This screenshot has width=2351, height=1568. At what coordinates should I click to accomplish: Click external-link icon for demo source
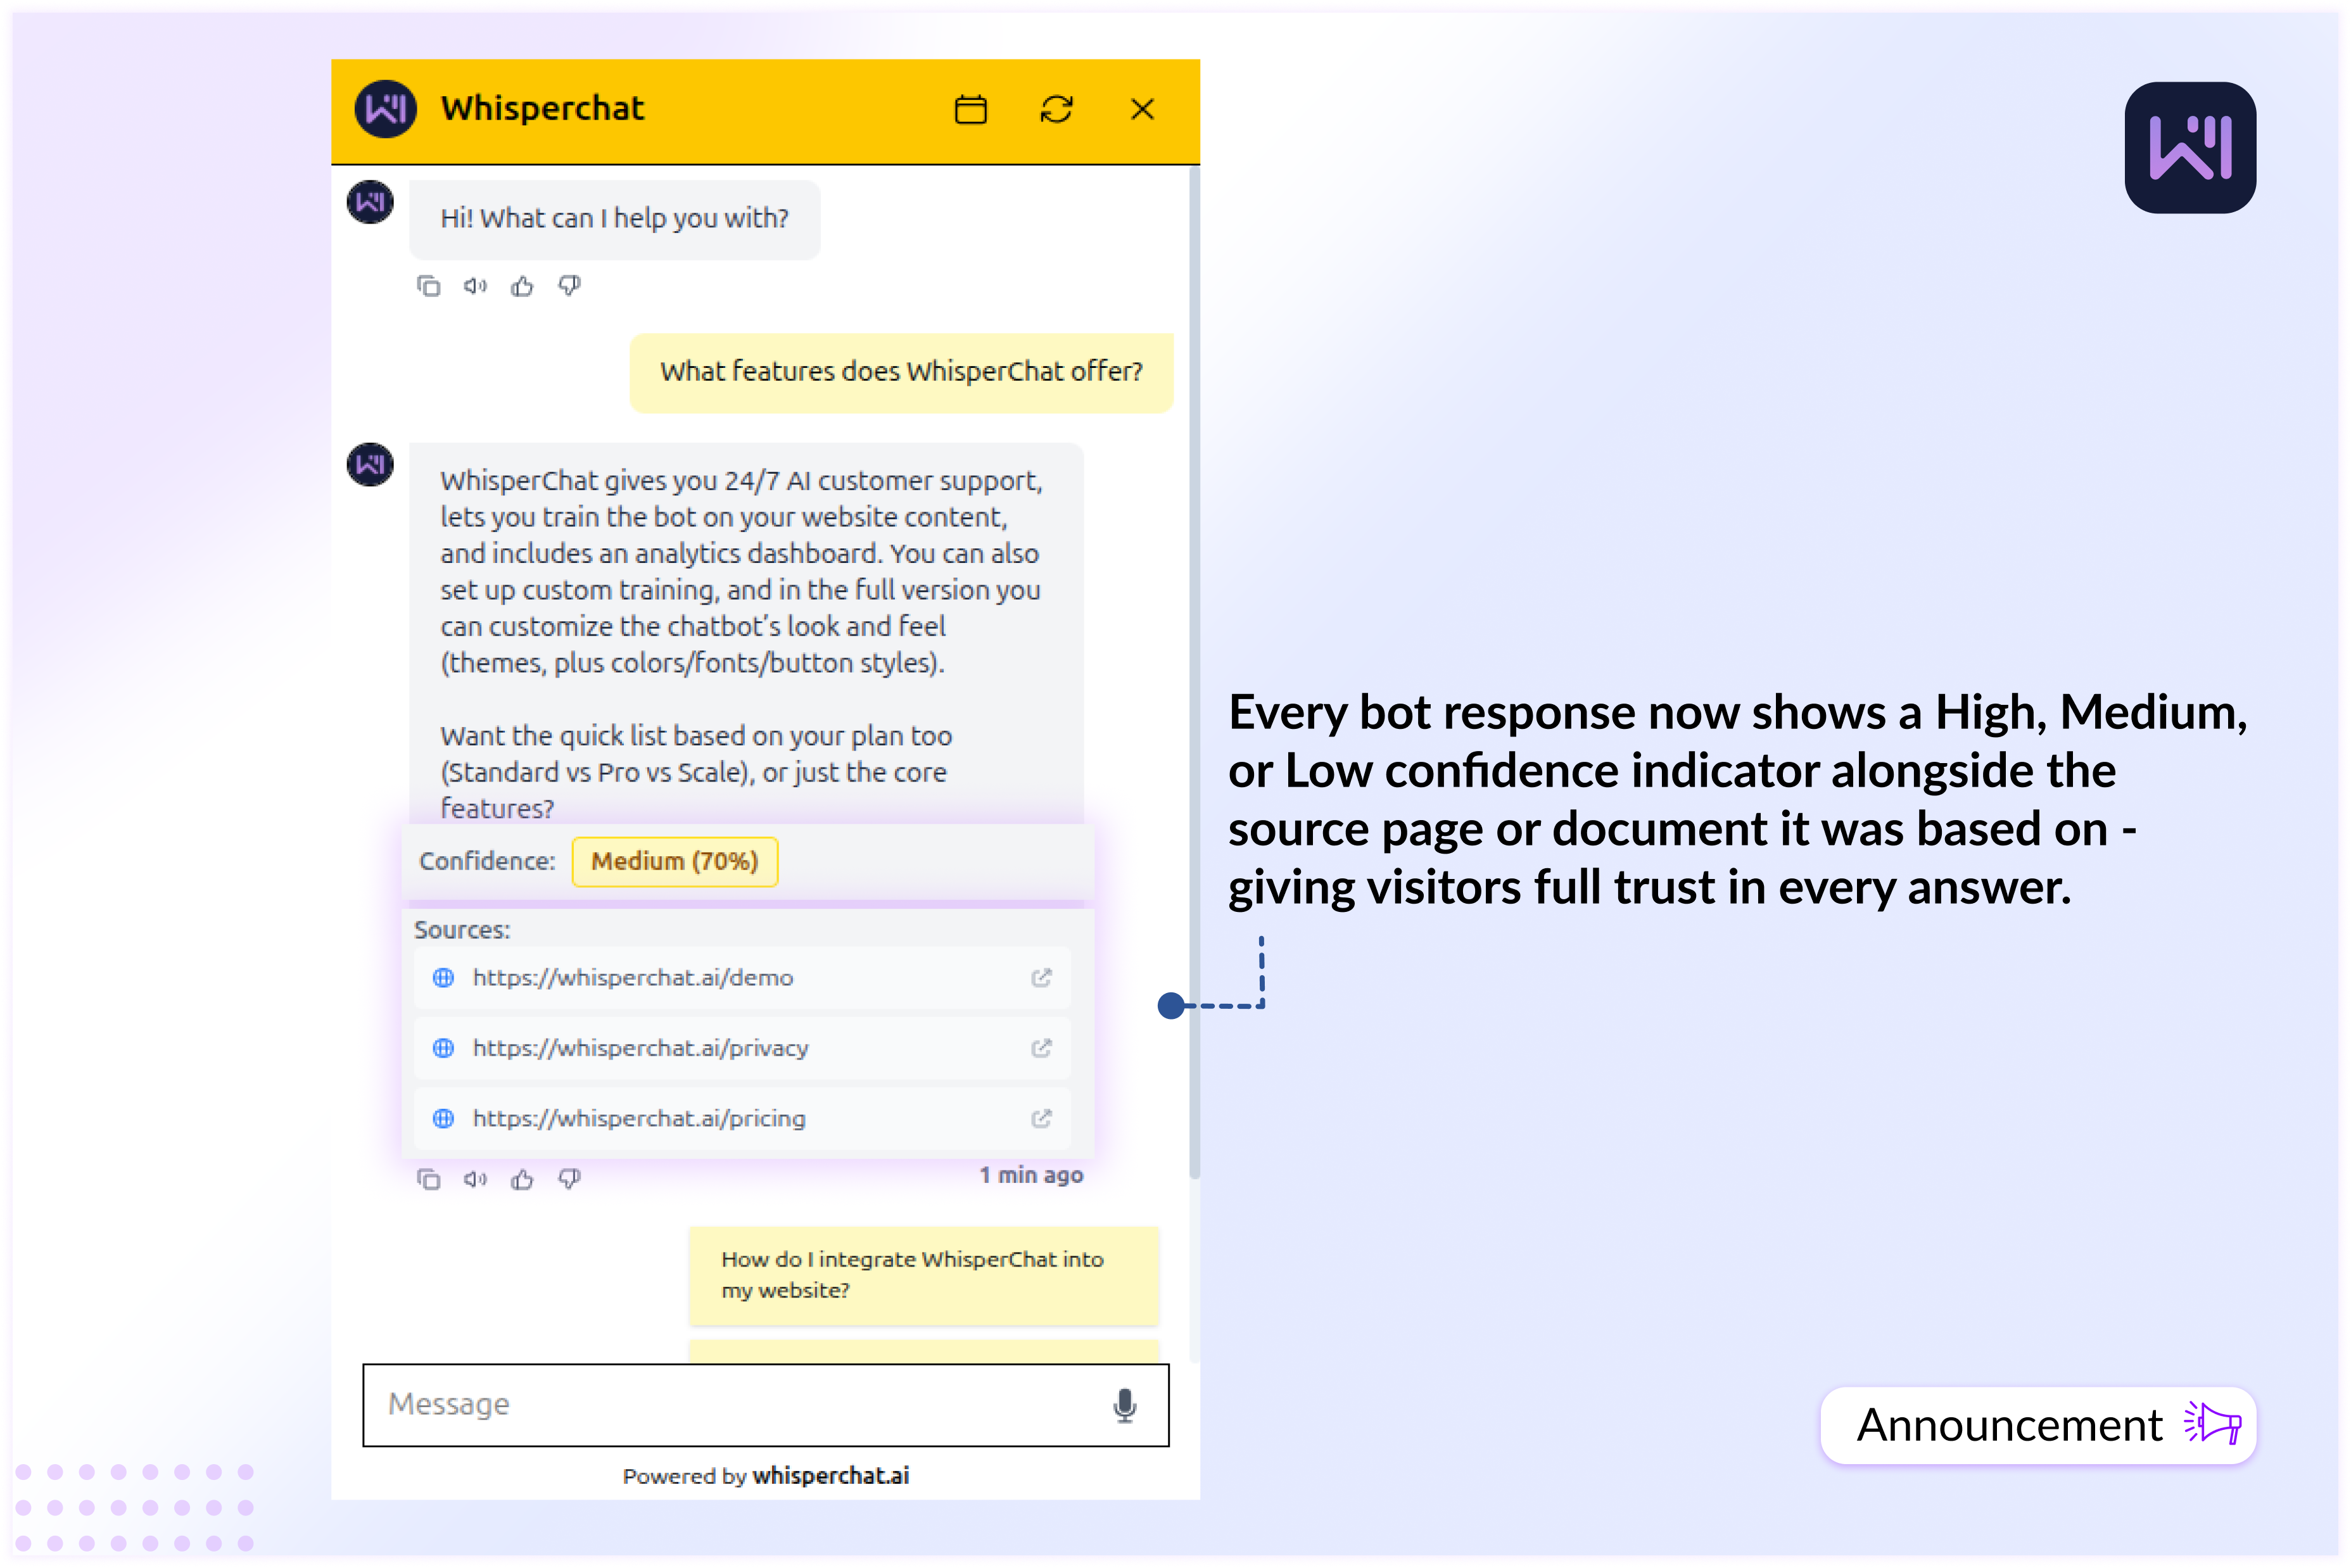[x=1041, y=977]
